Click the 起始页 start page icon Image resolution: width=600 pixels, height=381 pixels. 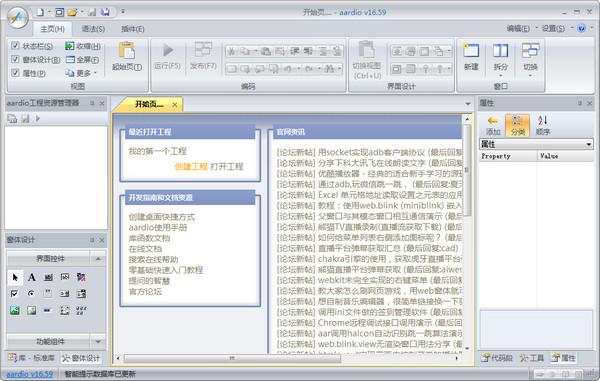point(127,50)
